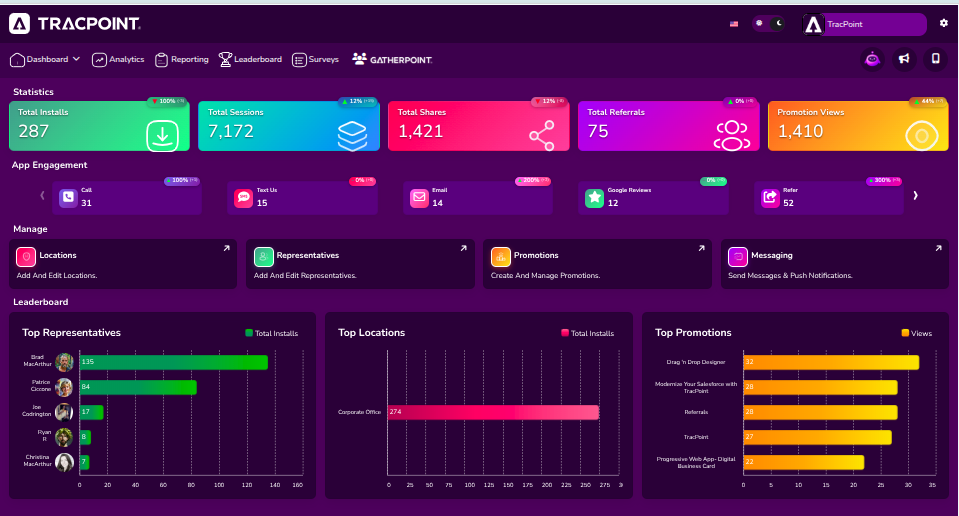Click the Promotions icon
This screenshot has width=959, height=516.
[500, 257]
